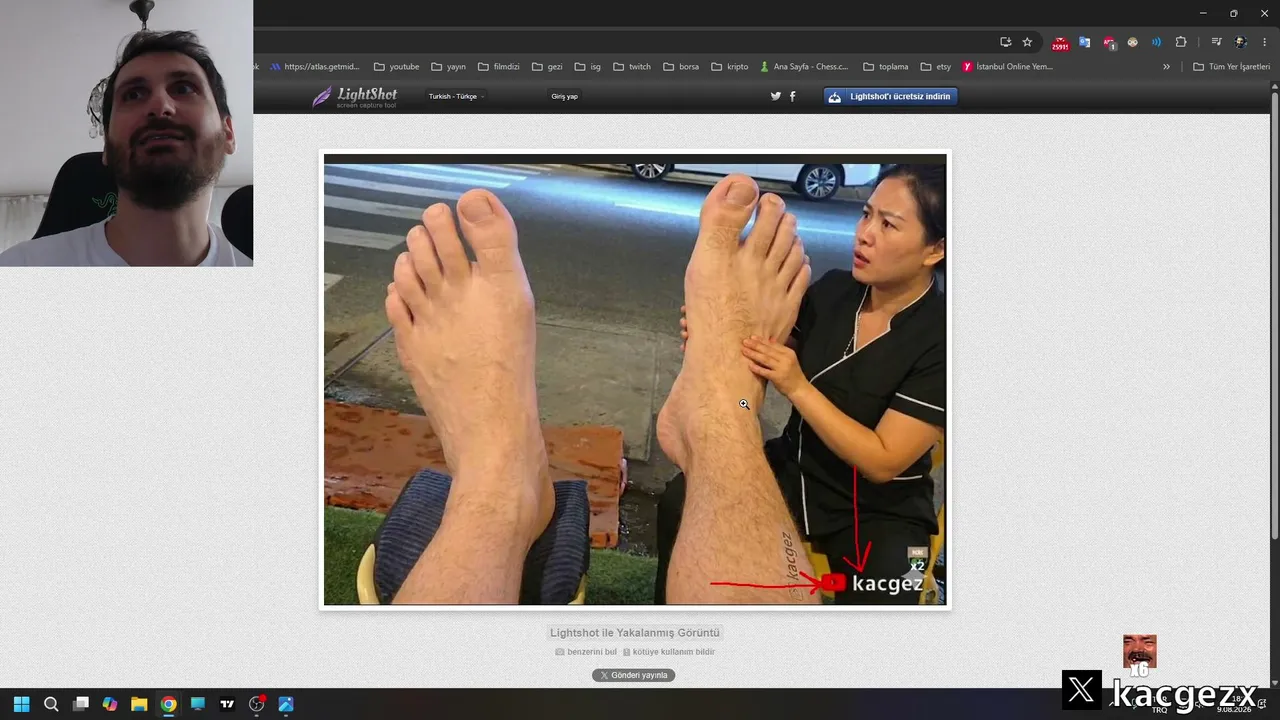Open the LightShot Facebook page icon

click(793, 96)
